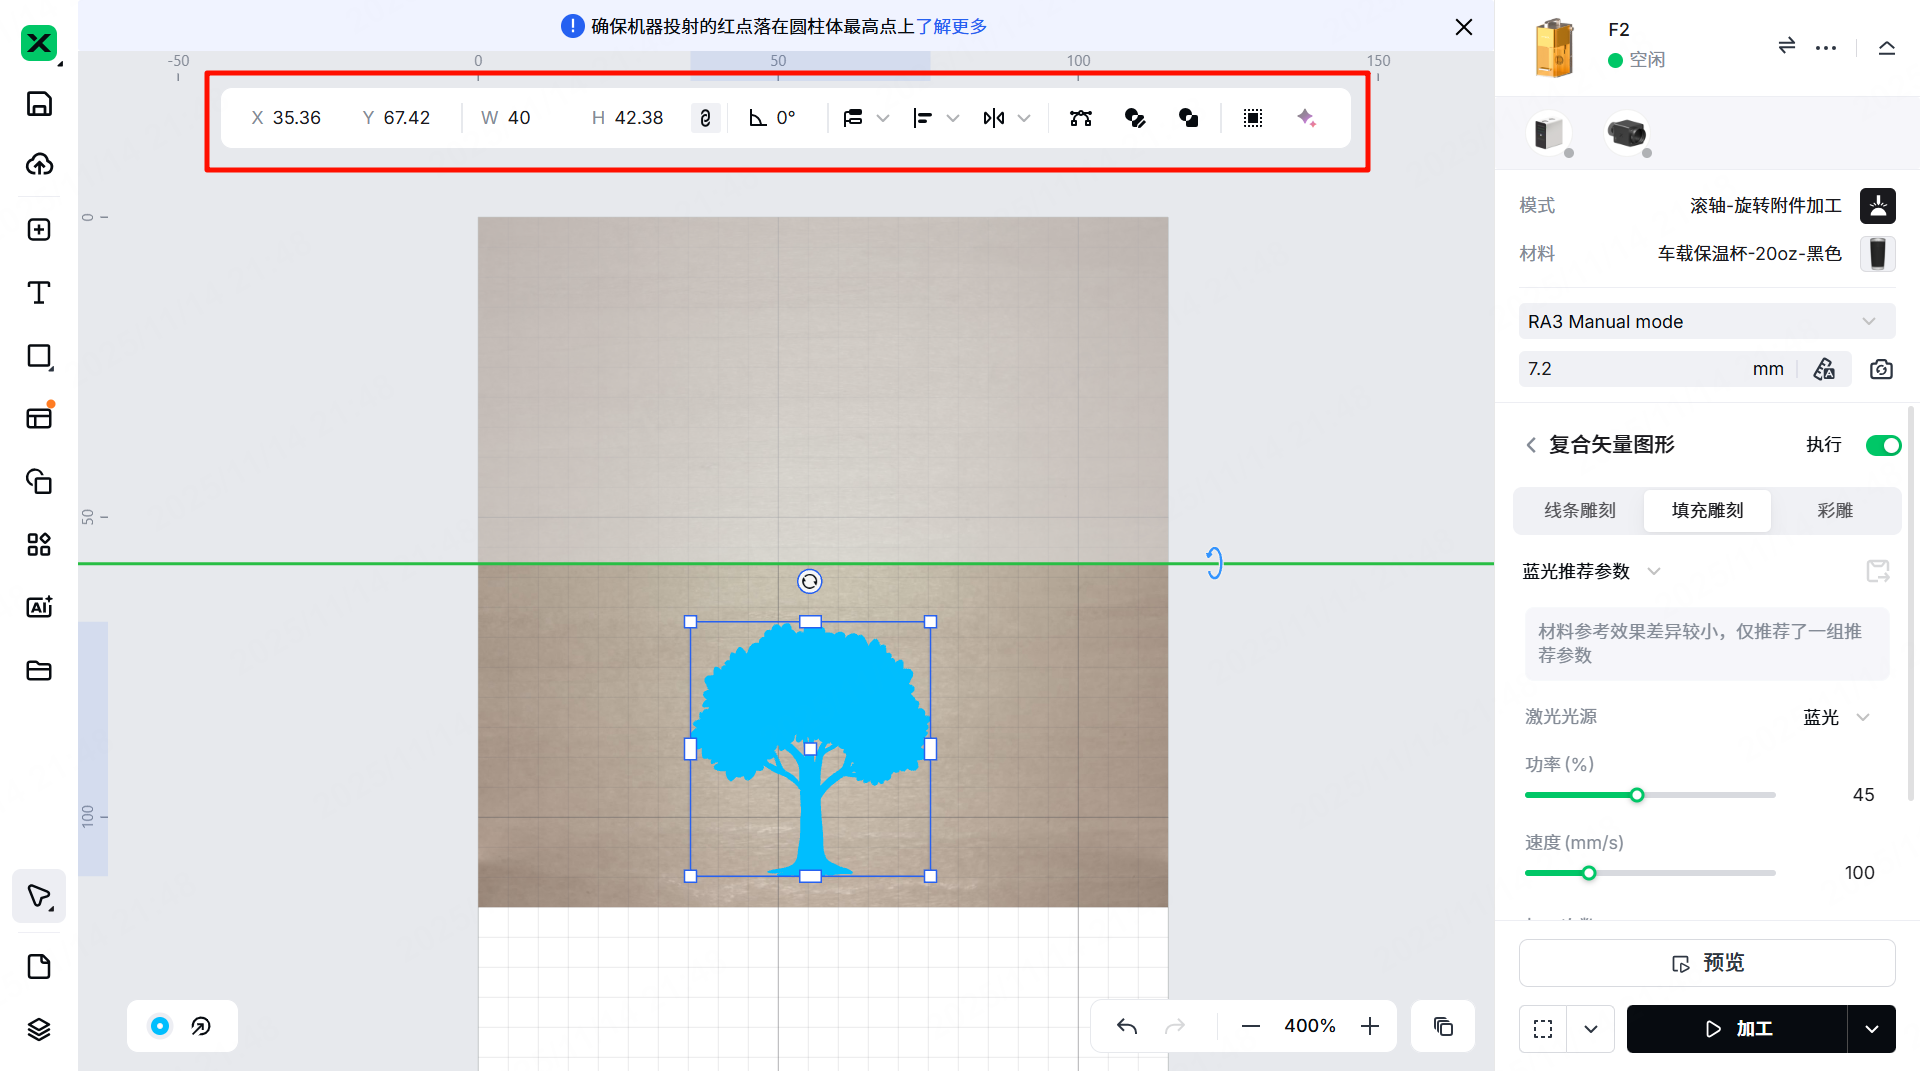The image size is (1920, 1071).
Task: Expand the RA3 Manual mode dropdown
Action: pos(1706,322)
